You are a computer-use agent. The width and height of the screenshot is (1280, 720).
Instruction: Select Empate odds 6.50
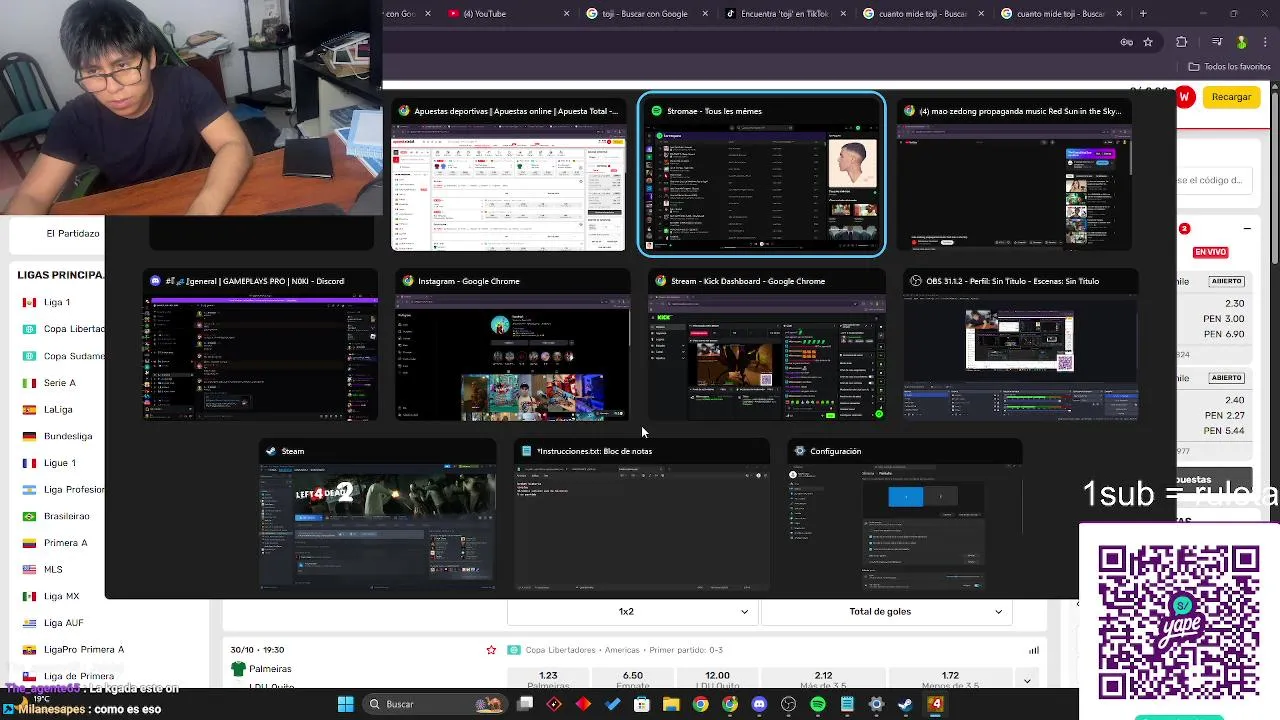pyautogui.click(x=633, y=679)
